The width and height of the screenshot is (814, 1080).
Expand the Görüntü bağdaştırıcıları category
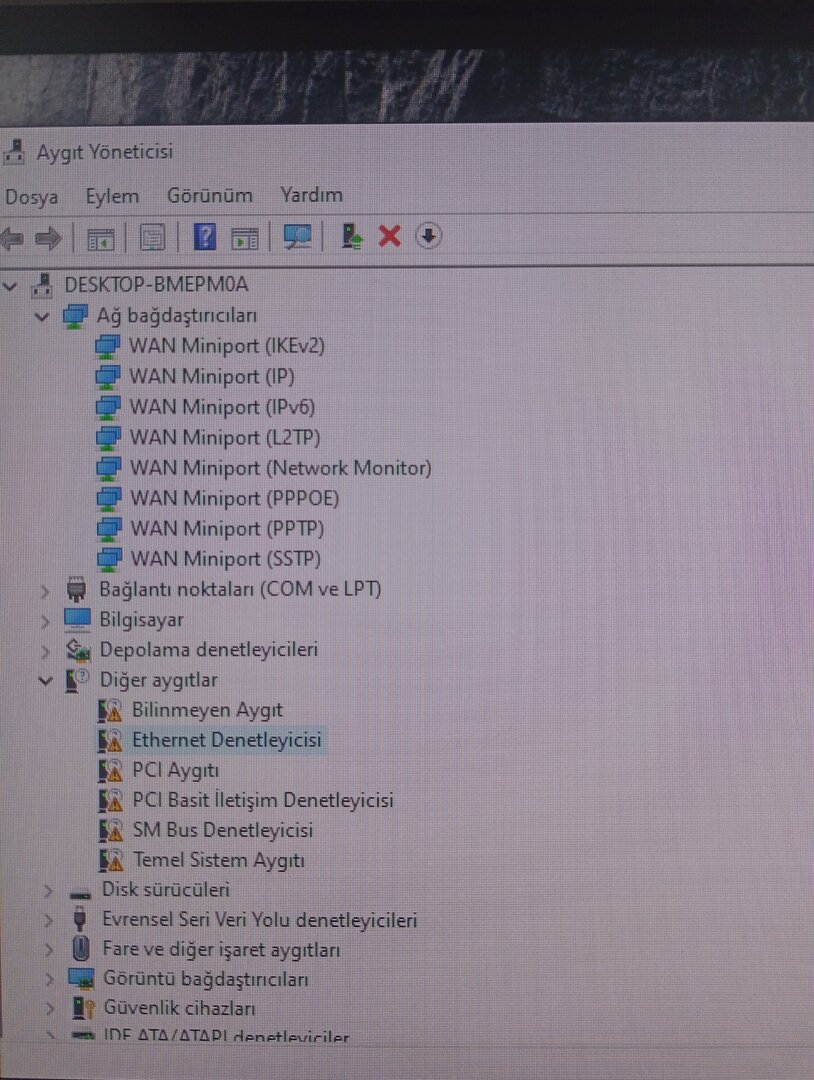coord(49,979)
